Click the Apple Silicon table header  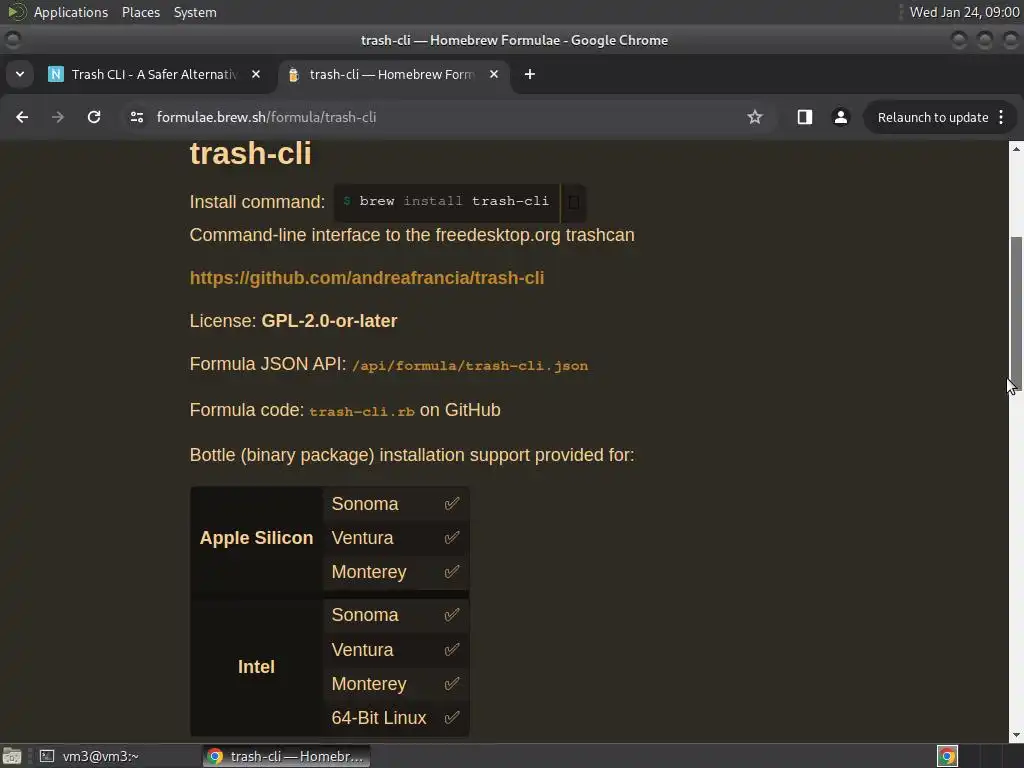(x=256, y=538)
